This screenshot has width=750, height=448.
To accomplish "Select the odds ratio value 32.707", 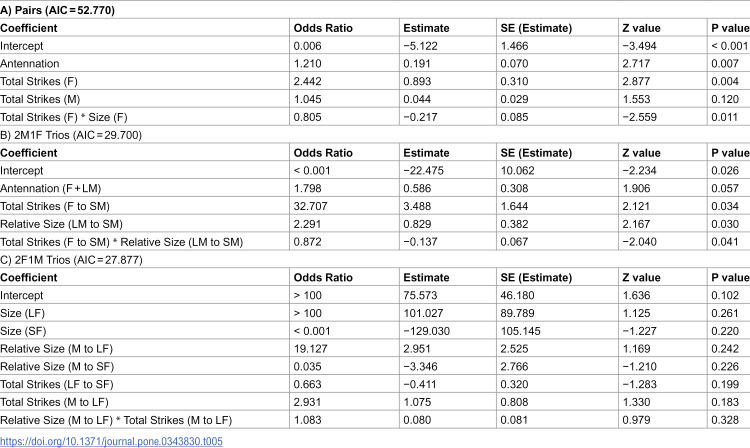I will pos(310,207).
